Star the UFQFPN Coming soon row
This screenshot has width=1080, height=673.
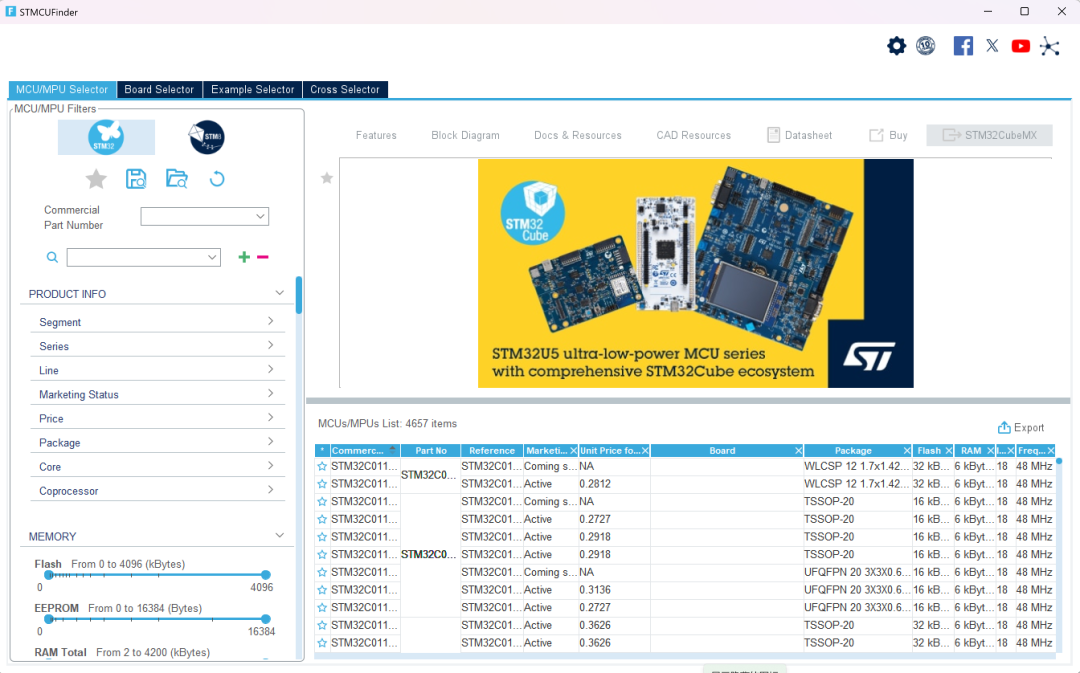coord(322,572)
